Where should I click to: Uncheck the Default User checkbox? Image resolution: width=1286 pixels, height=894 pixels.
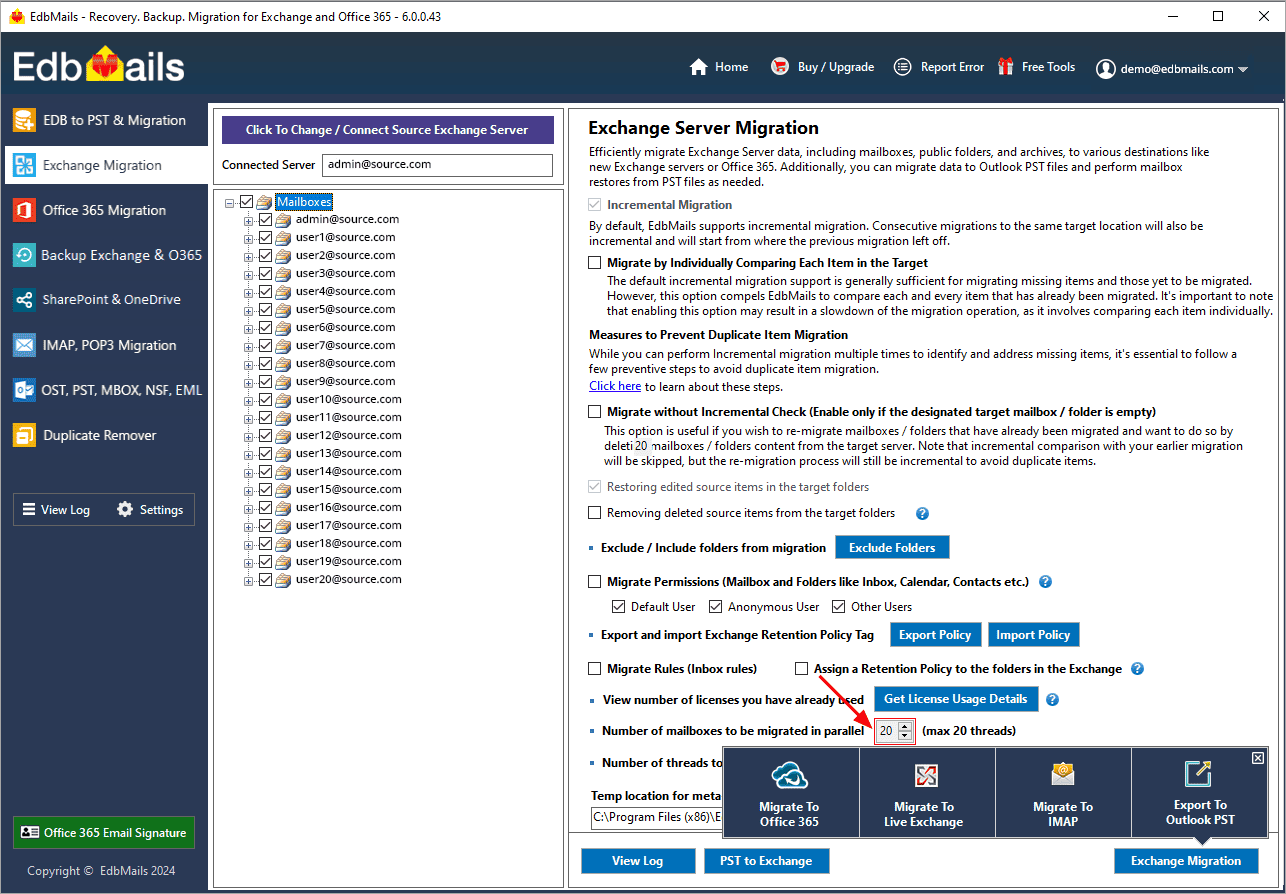[x=618, y=606]
